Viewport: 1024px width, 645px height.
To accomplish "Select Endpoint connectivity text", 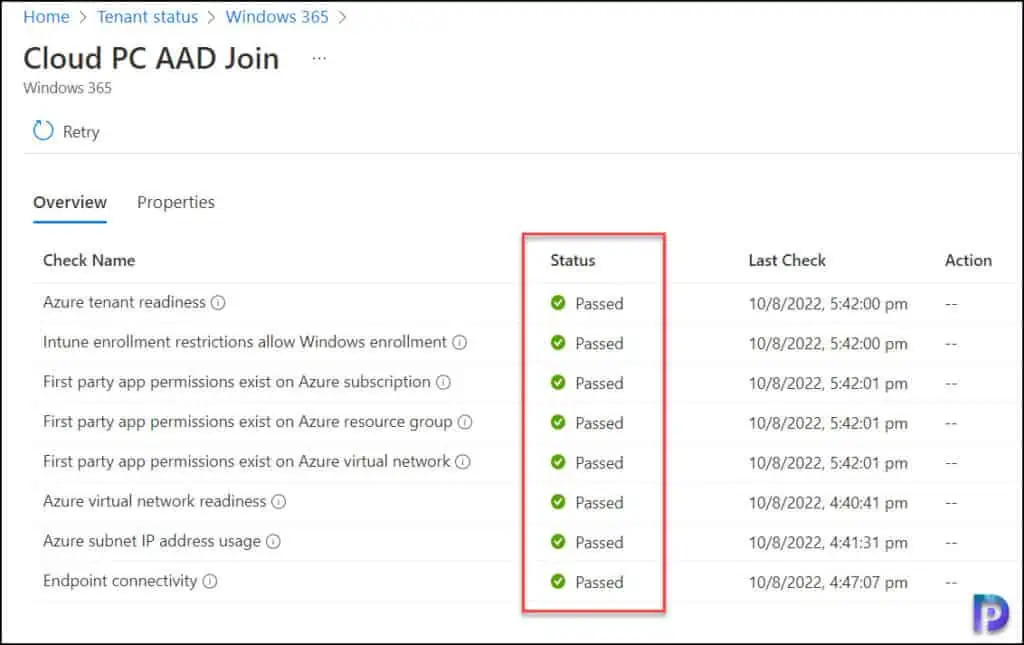I will [x=120, y=581].
